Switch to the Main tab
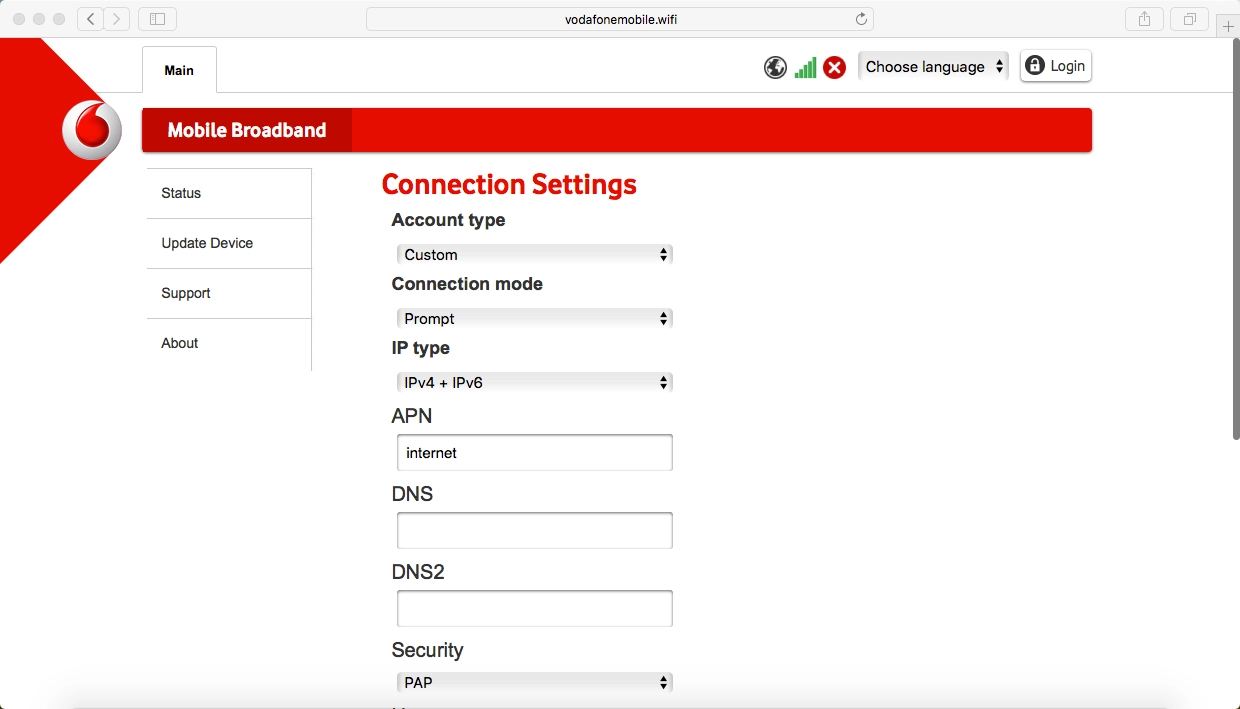The image size is (1240, 709). point(179,70)
